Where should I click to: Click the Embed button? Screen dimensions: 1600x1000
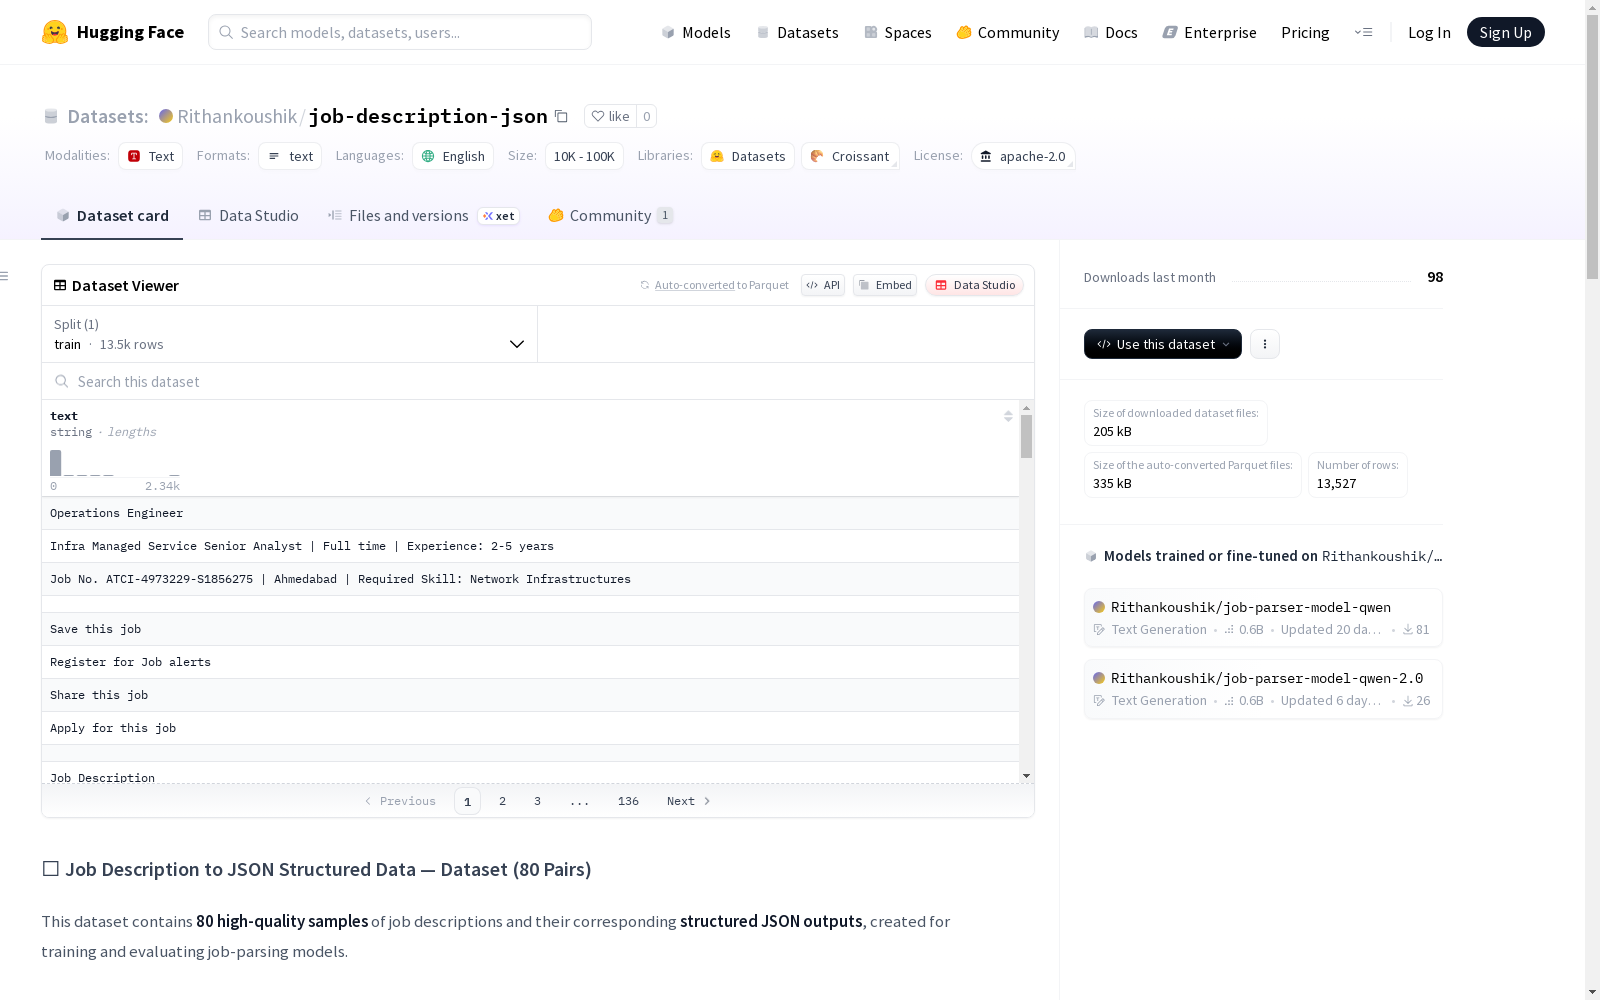click(x=885, y=285)
